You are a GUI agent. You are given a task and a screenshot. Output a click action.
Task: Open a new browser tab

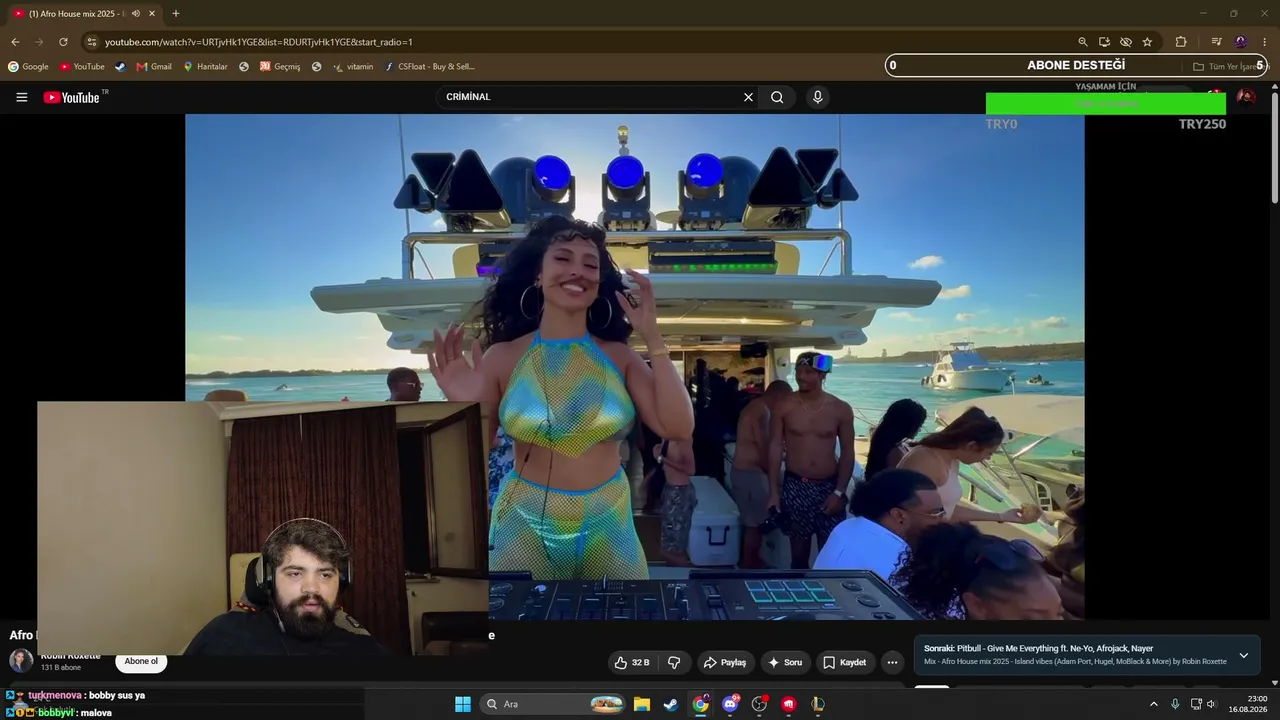coord(176,14)
